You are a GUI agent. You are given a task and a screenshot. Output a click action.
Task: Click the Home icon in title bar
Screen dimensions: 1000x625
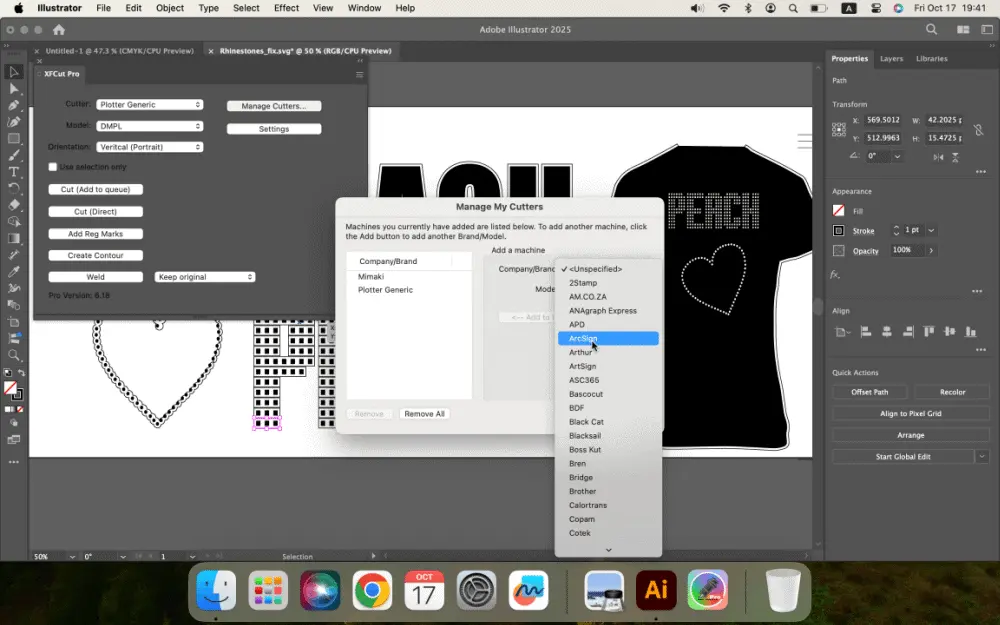[x=59, y=29]
